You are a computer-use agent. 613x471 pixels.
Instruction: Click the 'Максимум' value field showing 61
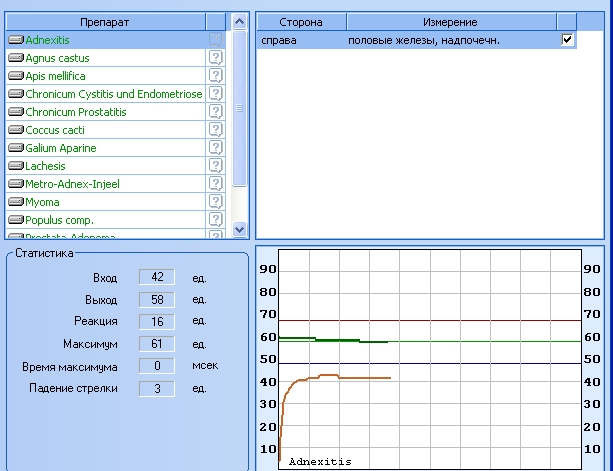coord(157,344)
